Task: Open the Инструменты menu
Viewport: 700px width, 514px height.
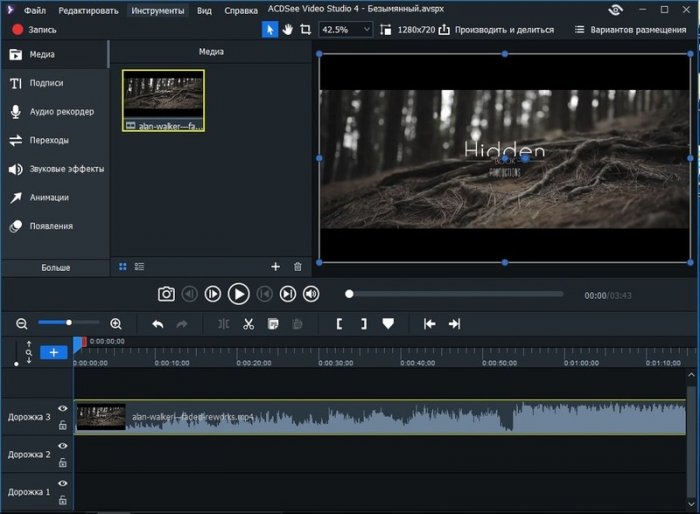Action: (x=158, y=10)
